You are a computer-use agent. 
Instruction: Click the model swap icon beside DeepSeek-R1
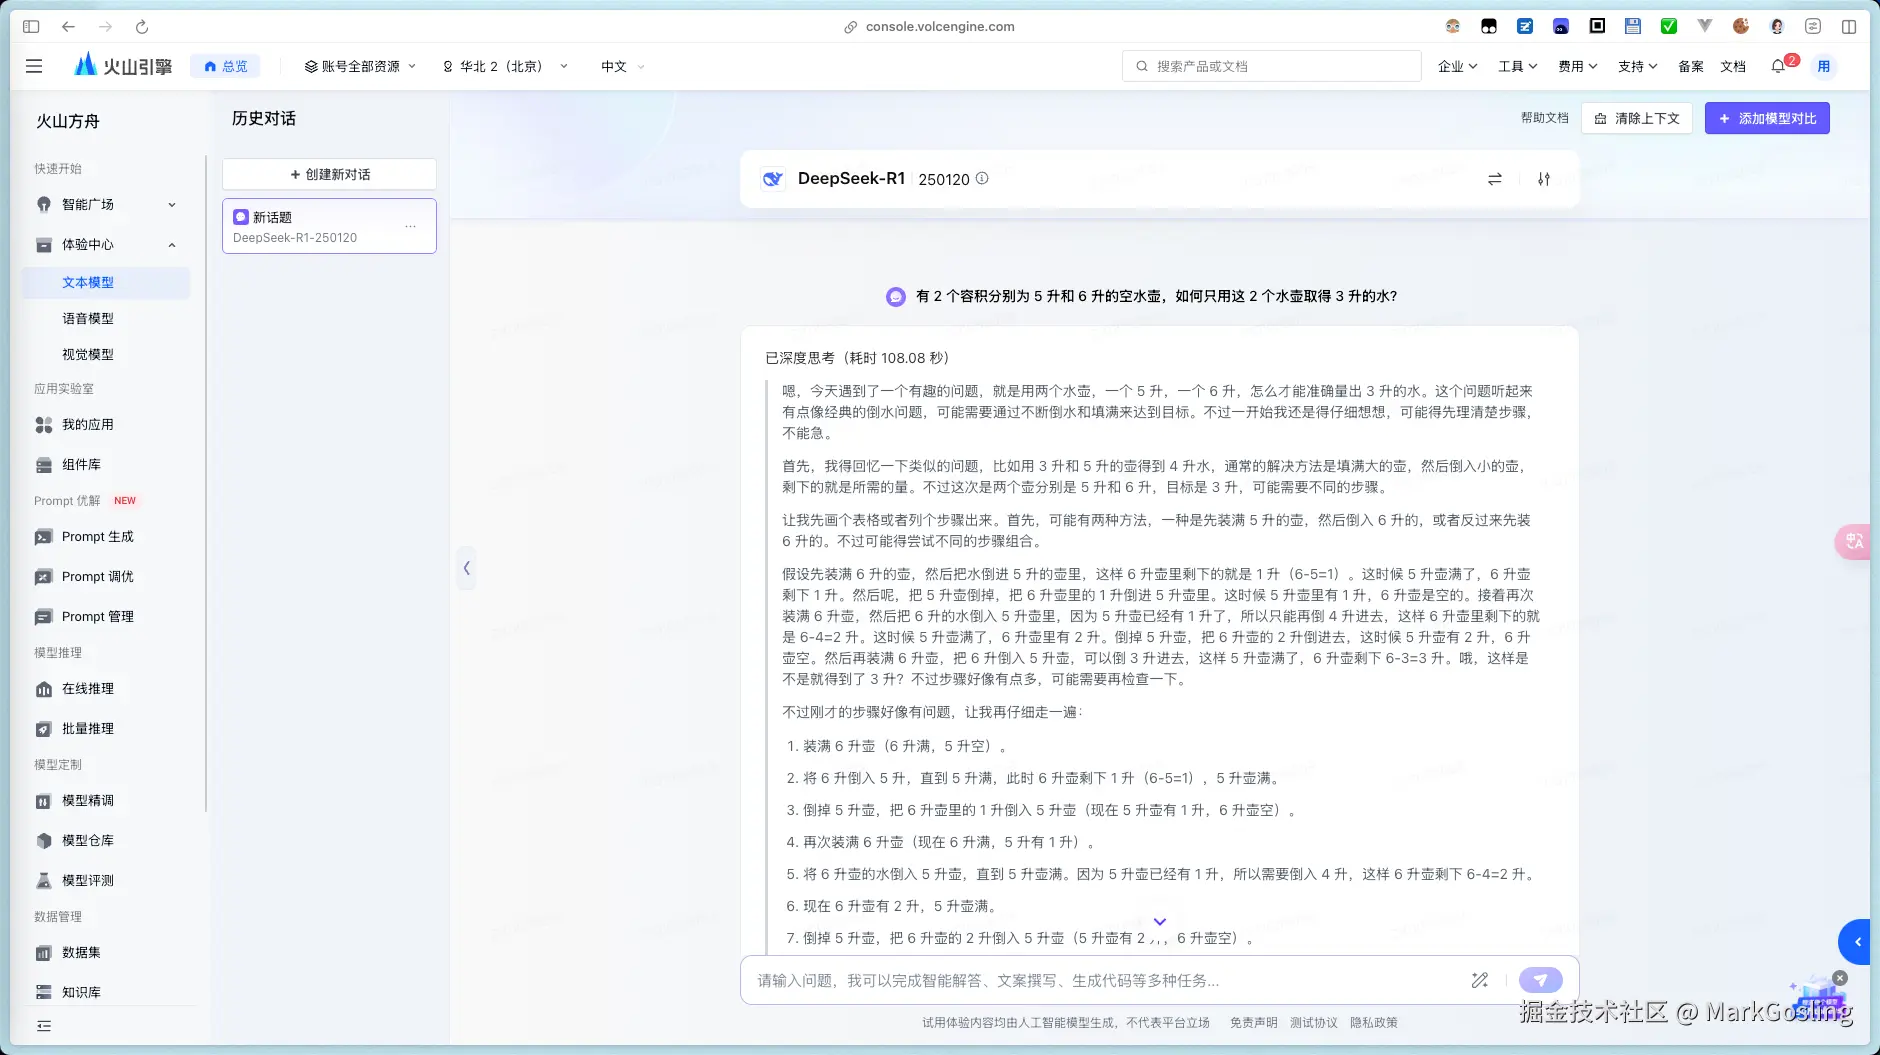click(x=1495, y=179)
